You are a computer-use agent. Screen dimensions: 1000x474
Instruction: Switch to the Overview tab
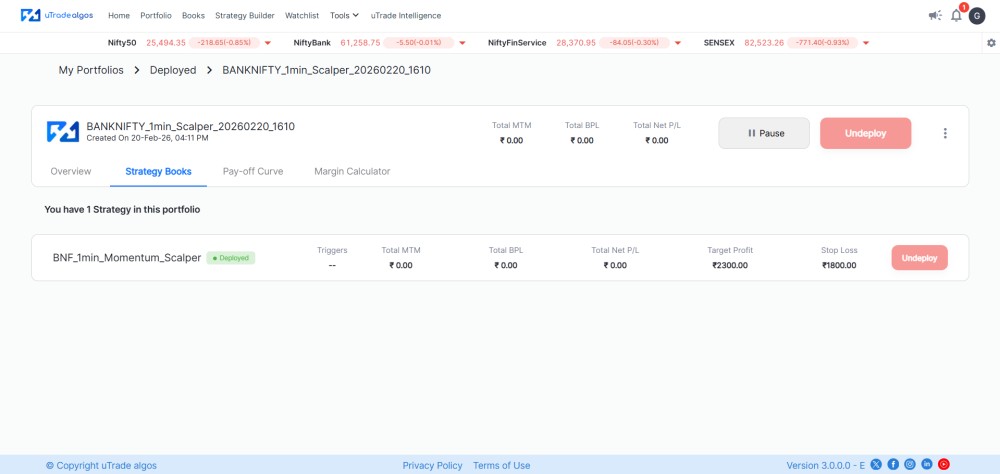(x=71, y=171)
